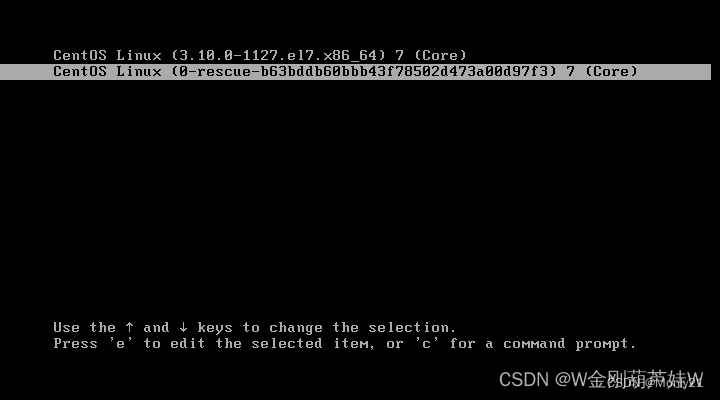The image size is (720, 400).
Task: Click the word "Use" in the help line
Action: click(x=67, y=327)
